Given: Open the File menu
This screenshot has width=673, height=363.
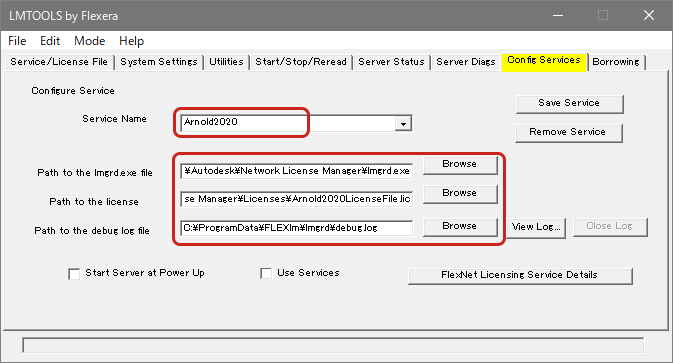Looking at the screenshot, I should [17, 41].
